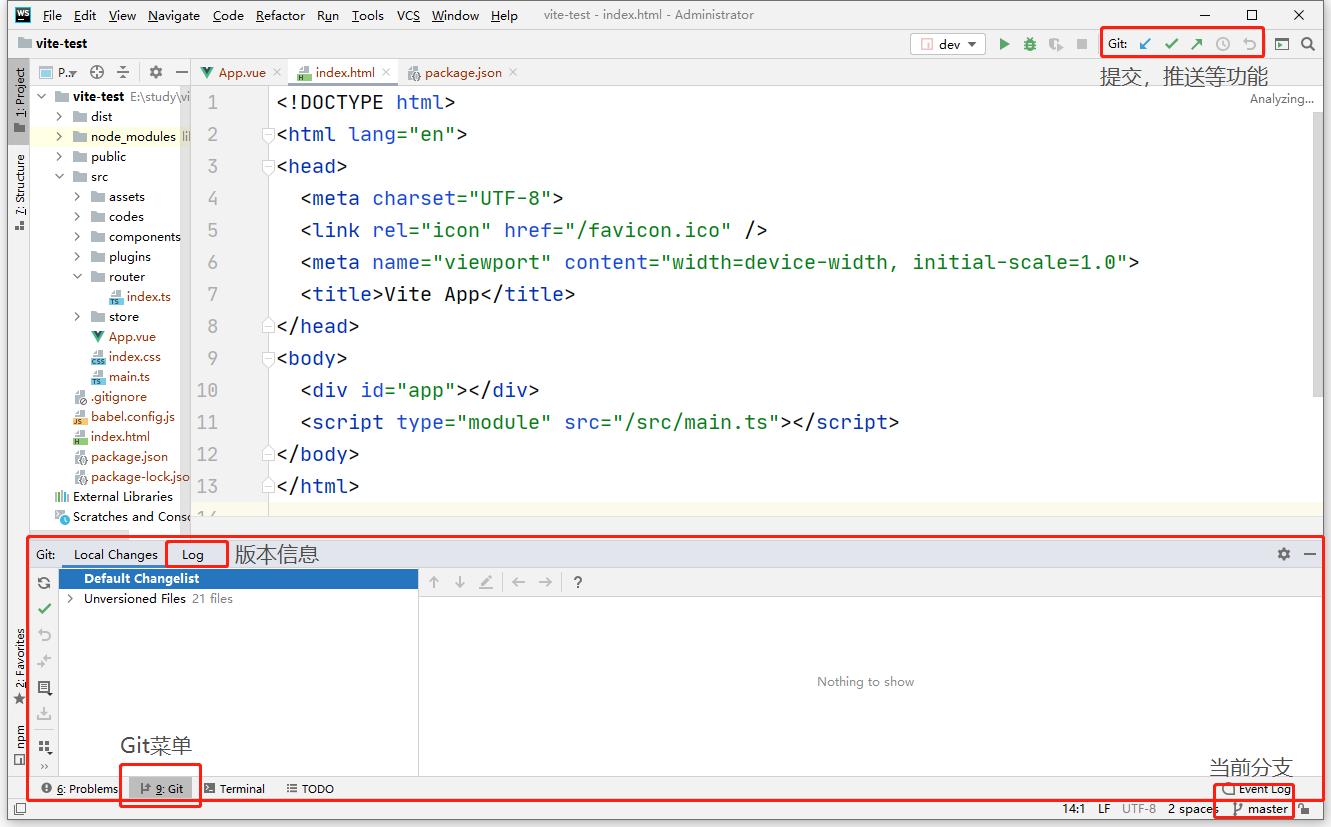Screen dimensions: 1331x827
Task: Click the Git rollback icon in toolbar
Action: [1249, 44]
